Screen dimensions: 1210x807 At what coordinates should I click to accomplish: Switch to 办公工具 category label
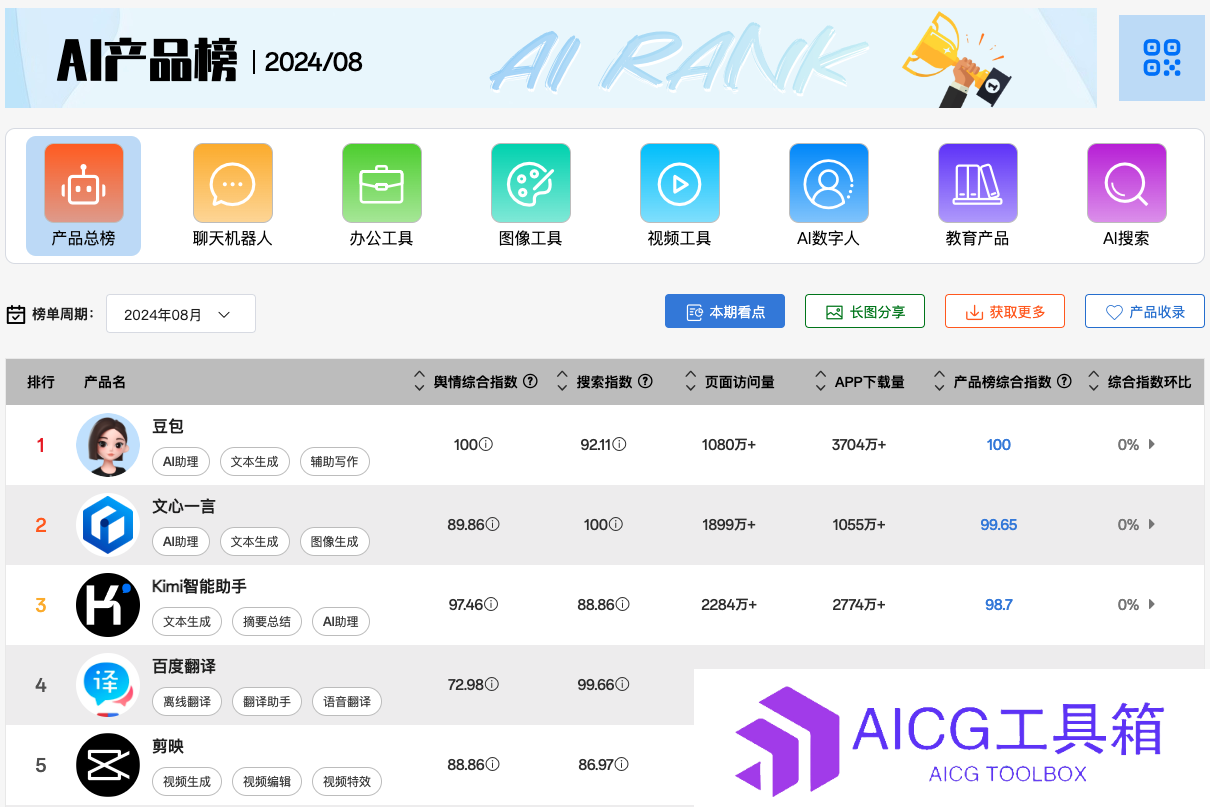tap(381, 239)
